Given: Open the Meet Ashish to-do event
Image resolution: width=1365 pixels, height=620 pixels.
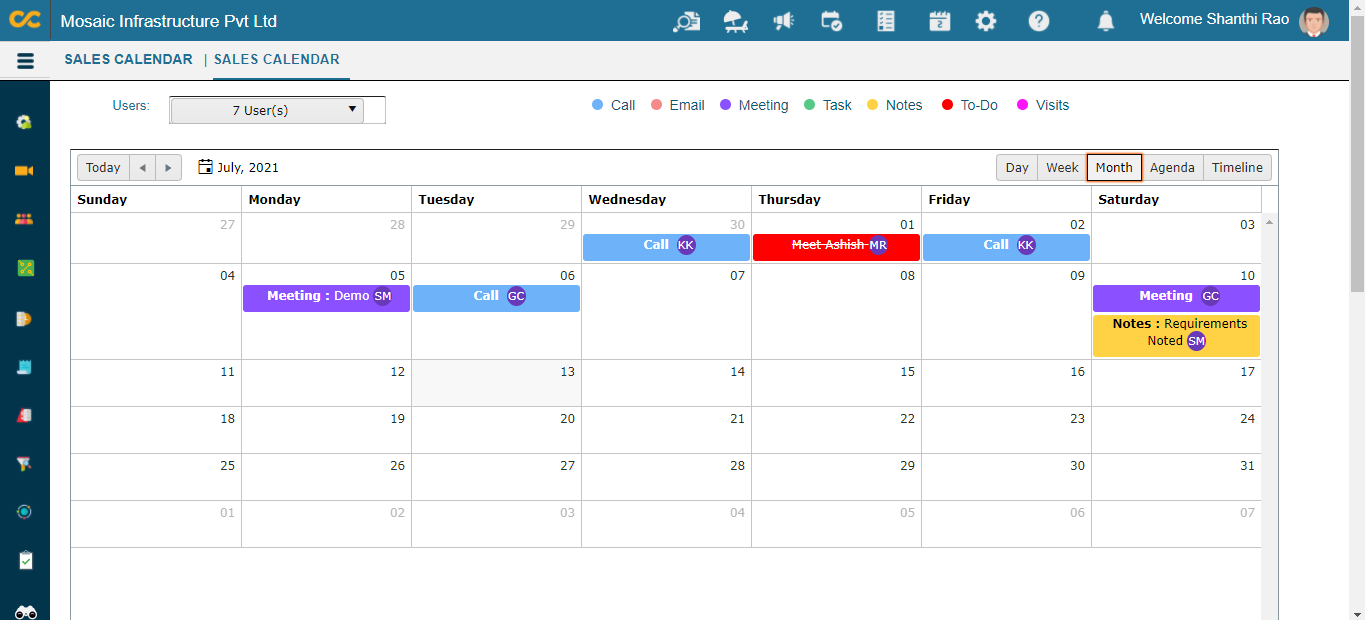Looking at the screenshot, I should pyautogui.click(x=836, y=247).
